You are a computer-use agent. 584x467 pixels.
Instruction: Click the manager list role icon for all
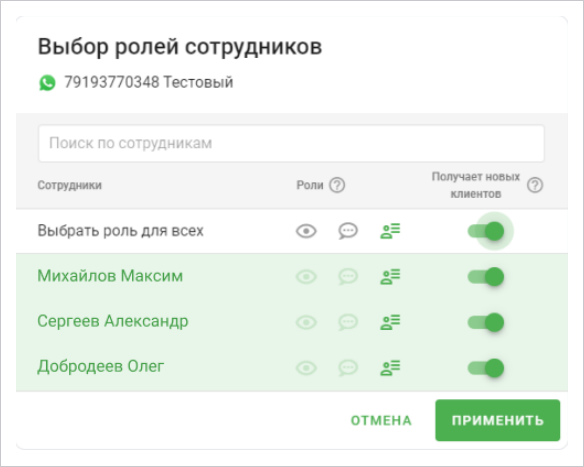(390, 231)
